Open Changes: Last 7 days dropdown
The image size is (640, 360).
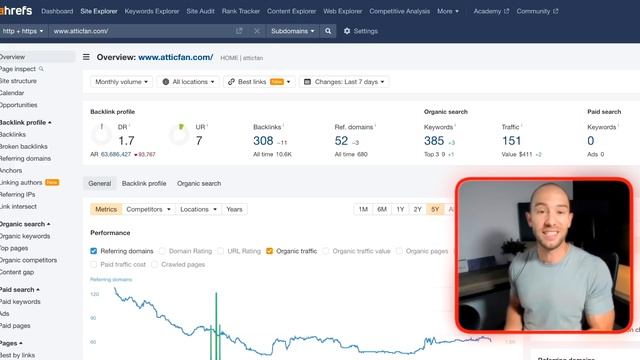[x=344, y=82]
